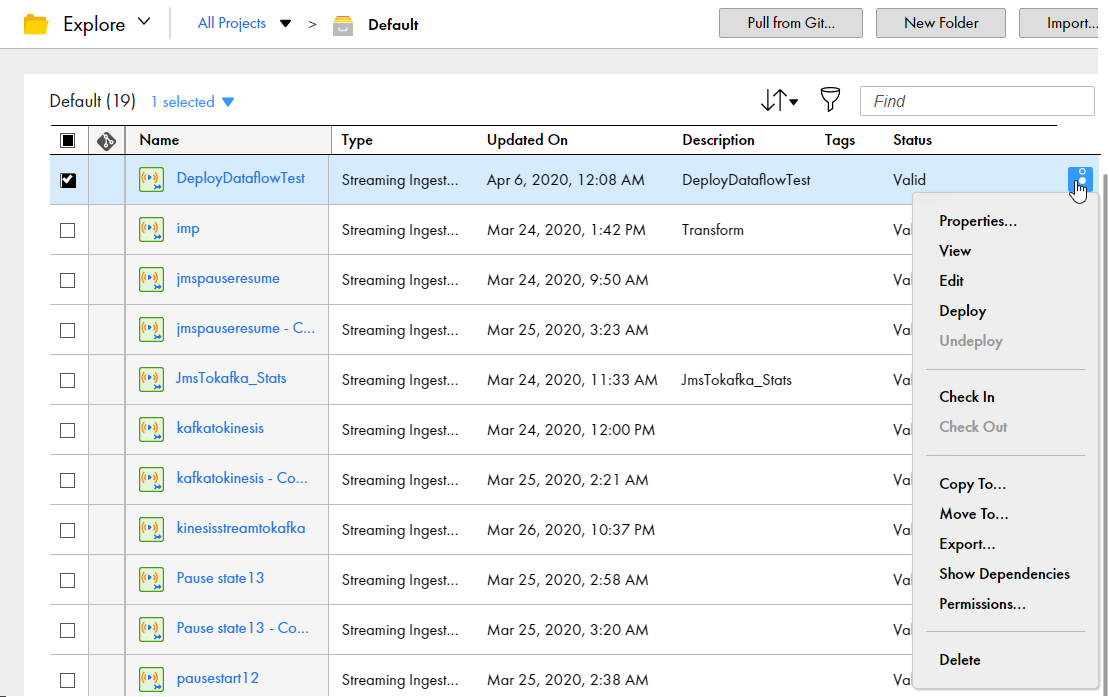Choose Delete from the context menu
1109x697 pixels.
click(959, 659)
